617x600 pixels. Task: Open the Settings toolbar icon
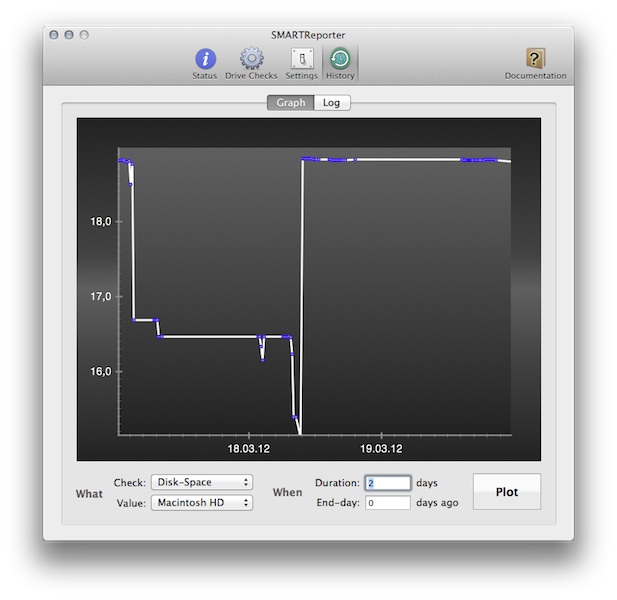pyautogui.click(x=301, y=60)
